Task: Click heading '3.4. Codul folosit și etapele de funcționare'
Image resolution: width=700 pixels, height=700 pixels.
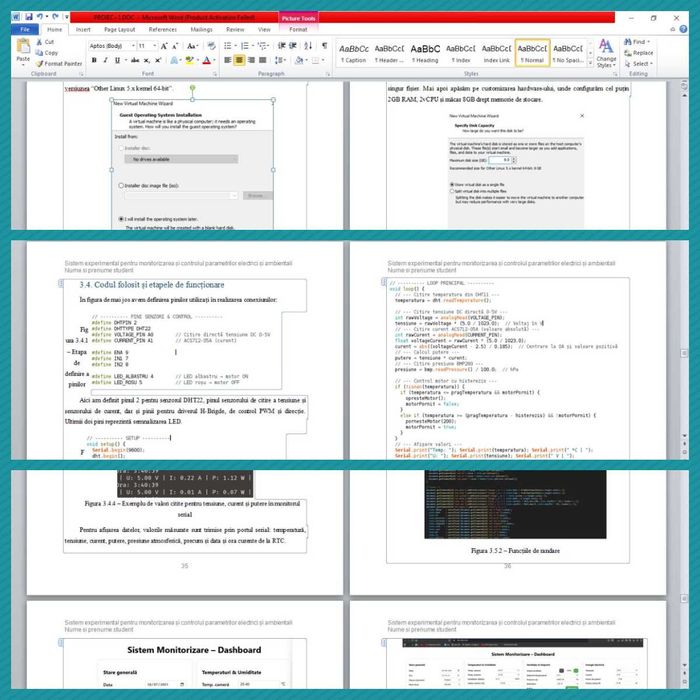Action: [x=152, y=285]
